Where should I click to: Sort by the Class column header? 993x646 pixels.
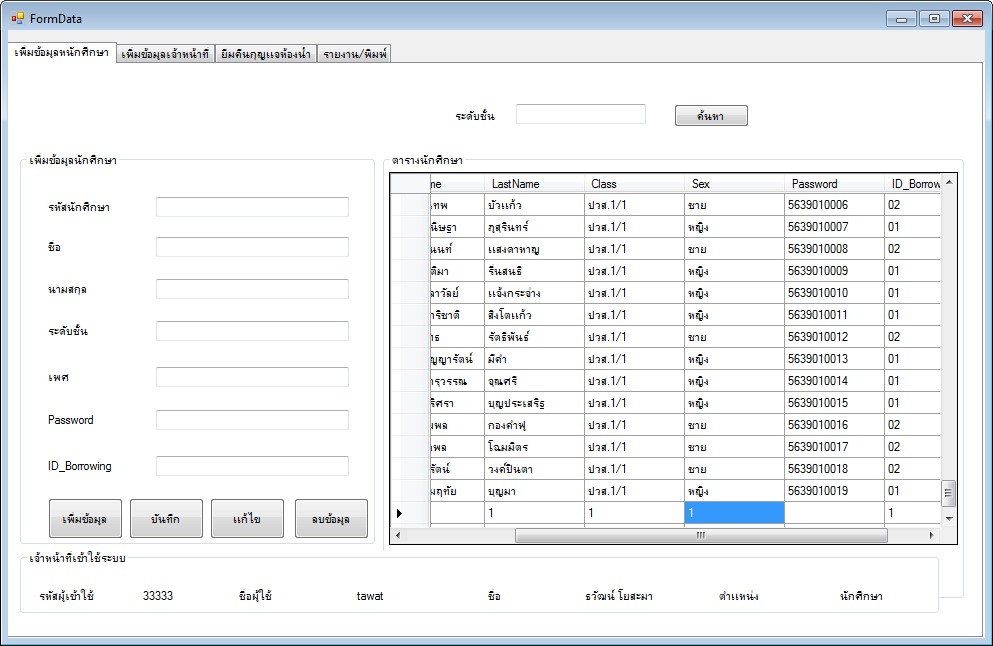pyautogui.click(x=635, y=184)
